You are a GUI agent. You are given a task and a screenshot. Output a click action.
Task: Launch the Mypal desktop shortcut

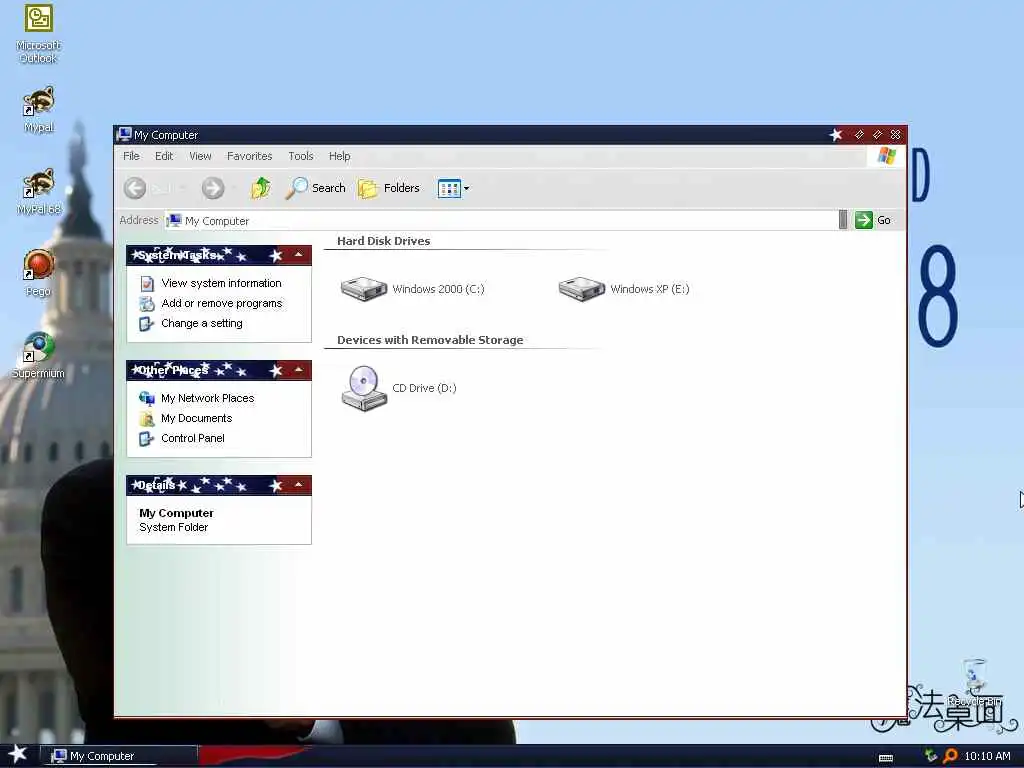[39, 109]
